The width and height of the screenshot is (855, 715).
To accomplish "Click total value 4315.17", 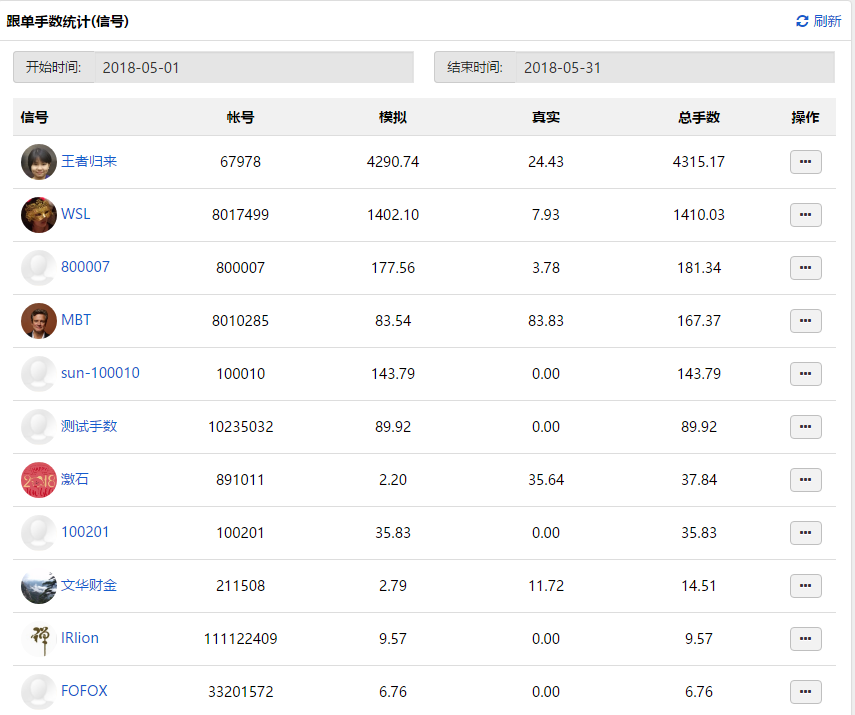I will click(699, 162).
